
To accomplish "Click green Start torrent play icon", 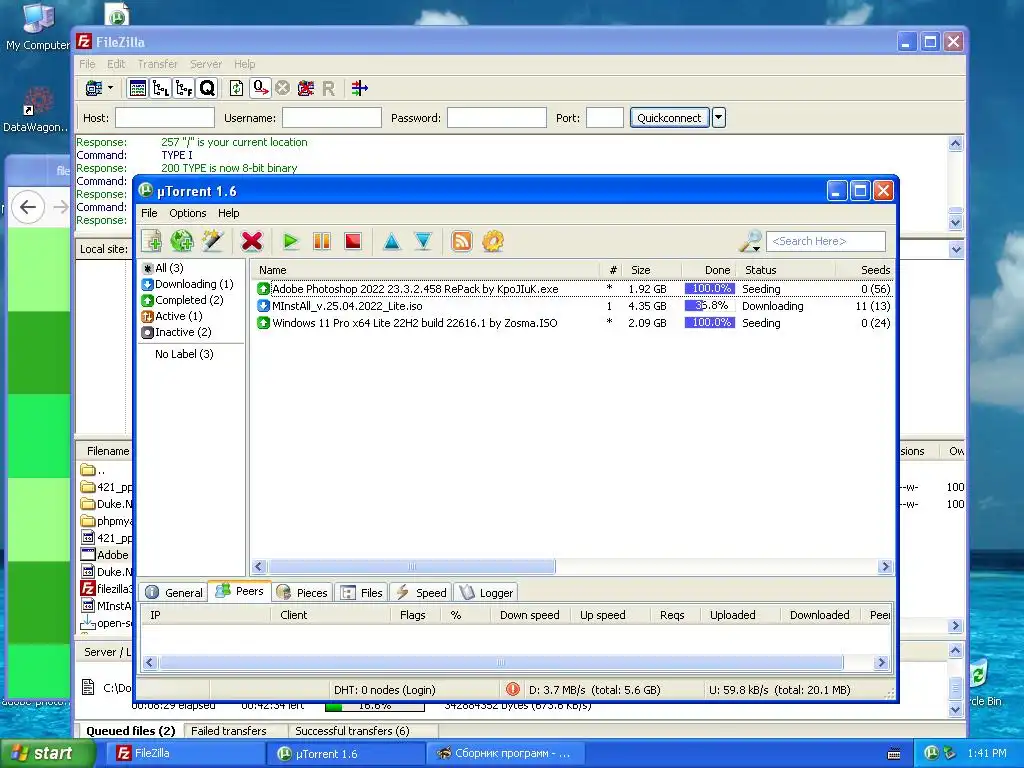I will (291, 241).
